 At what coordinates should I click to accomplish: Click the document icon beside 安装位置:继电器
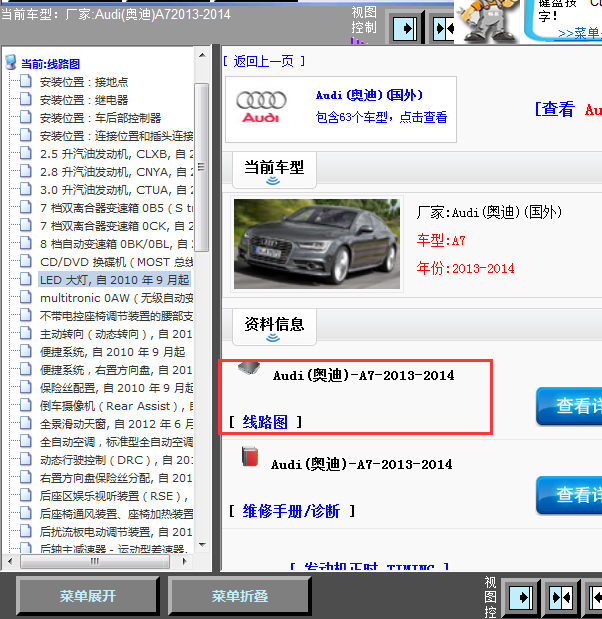pos(26,99)
